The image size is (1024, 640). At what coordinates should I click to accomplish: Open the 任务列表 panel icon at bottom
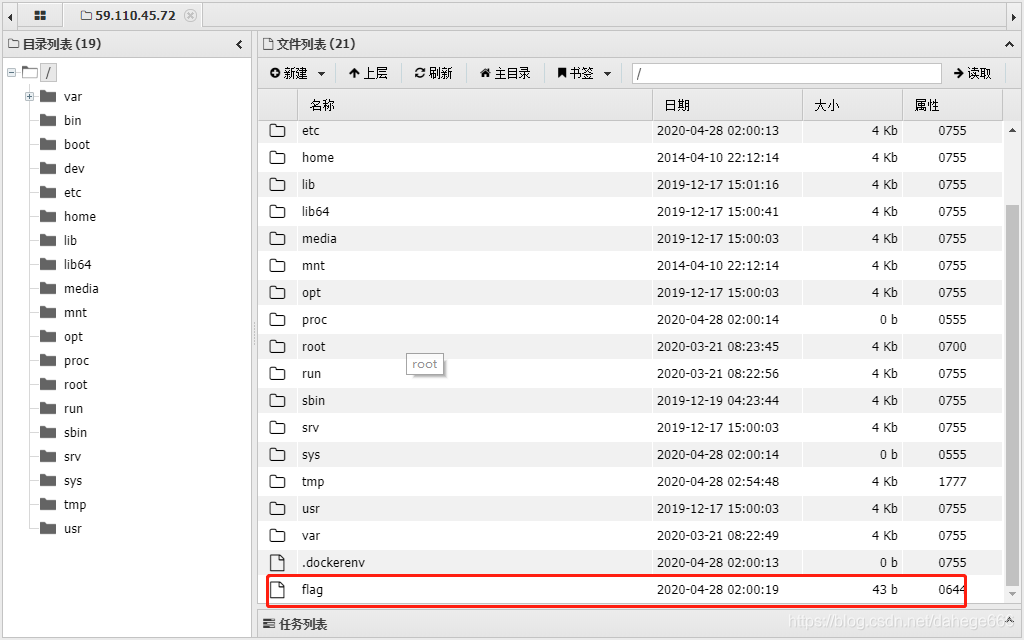(268, 622)
